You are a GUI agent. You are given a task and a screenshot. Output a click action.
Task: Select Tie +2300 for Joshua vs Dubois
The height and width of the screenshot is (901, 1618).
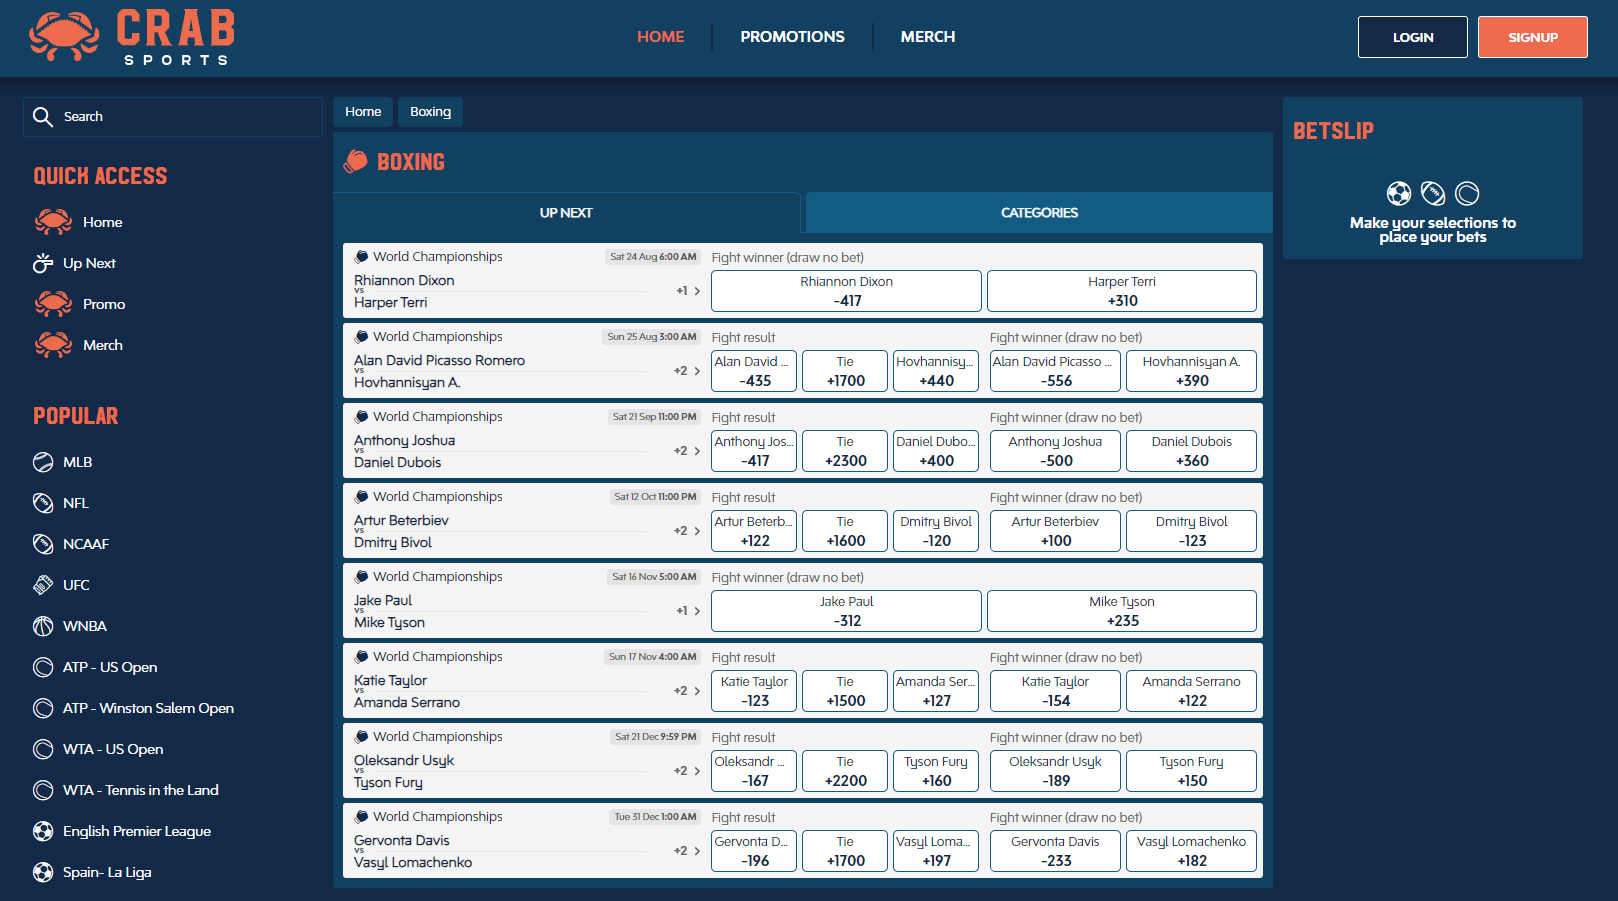coord(845,451)
